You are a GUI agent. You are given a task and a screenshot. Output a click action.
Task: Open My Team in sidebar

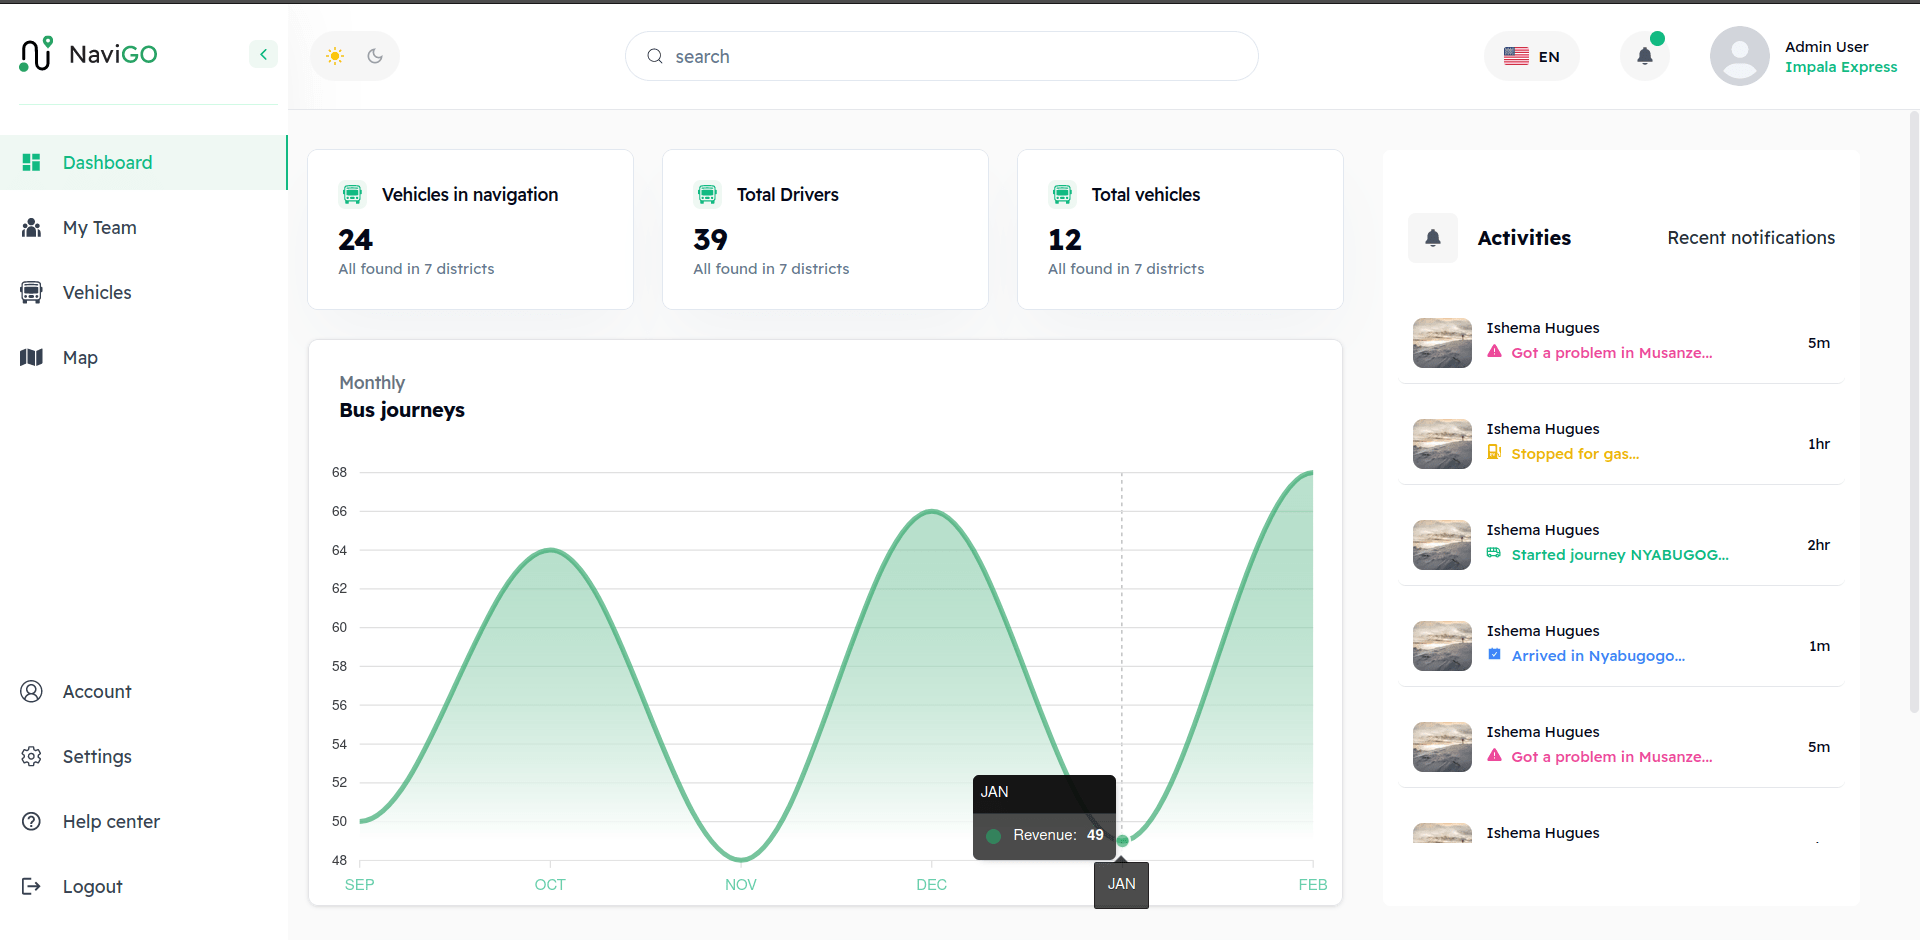click(x=143, y=227)
